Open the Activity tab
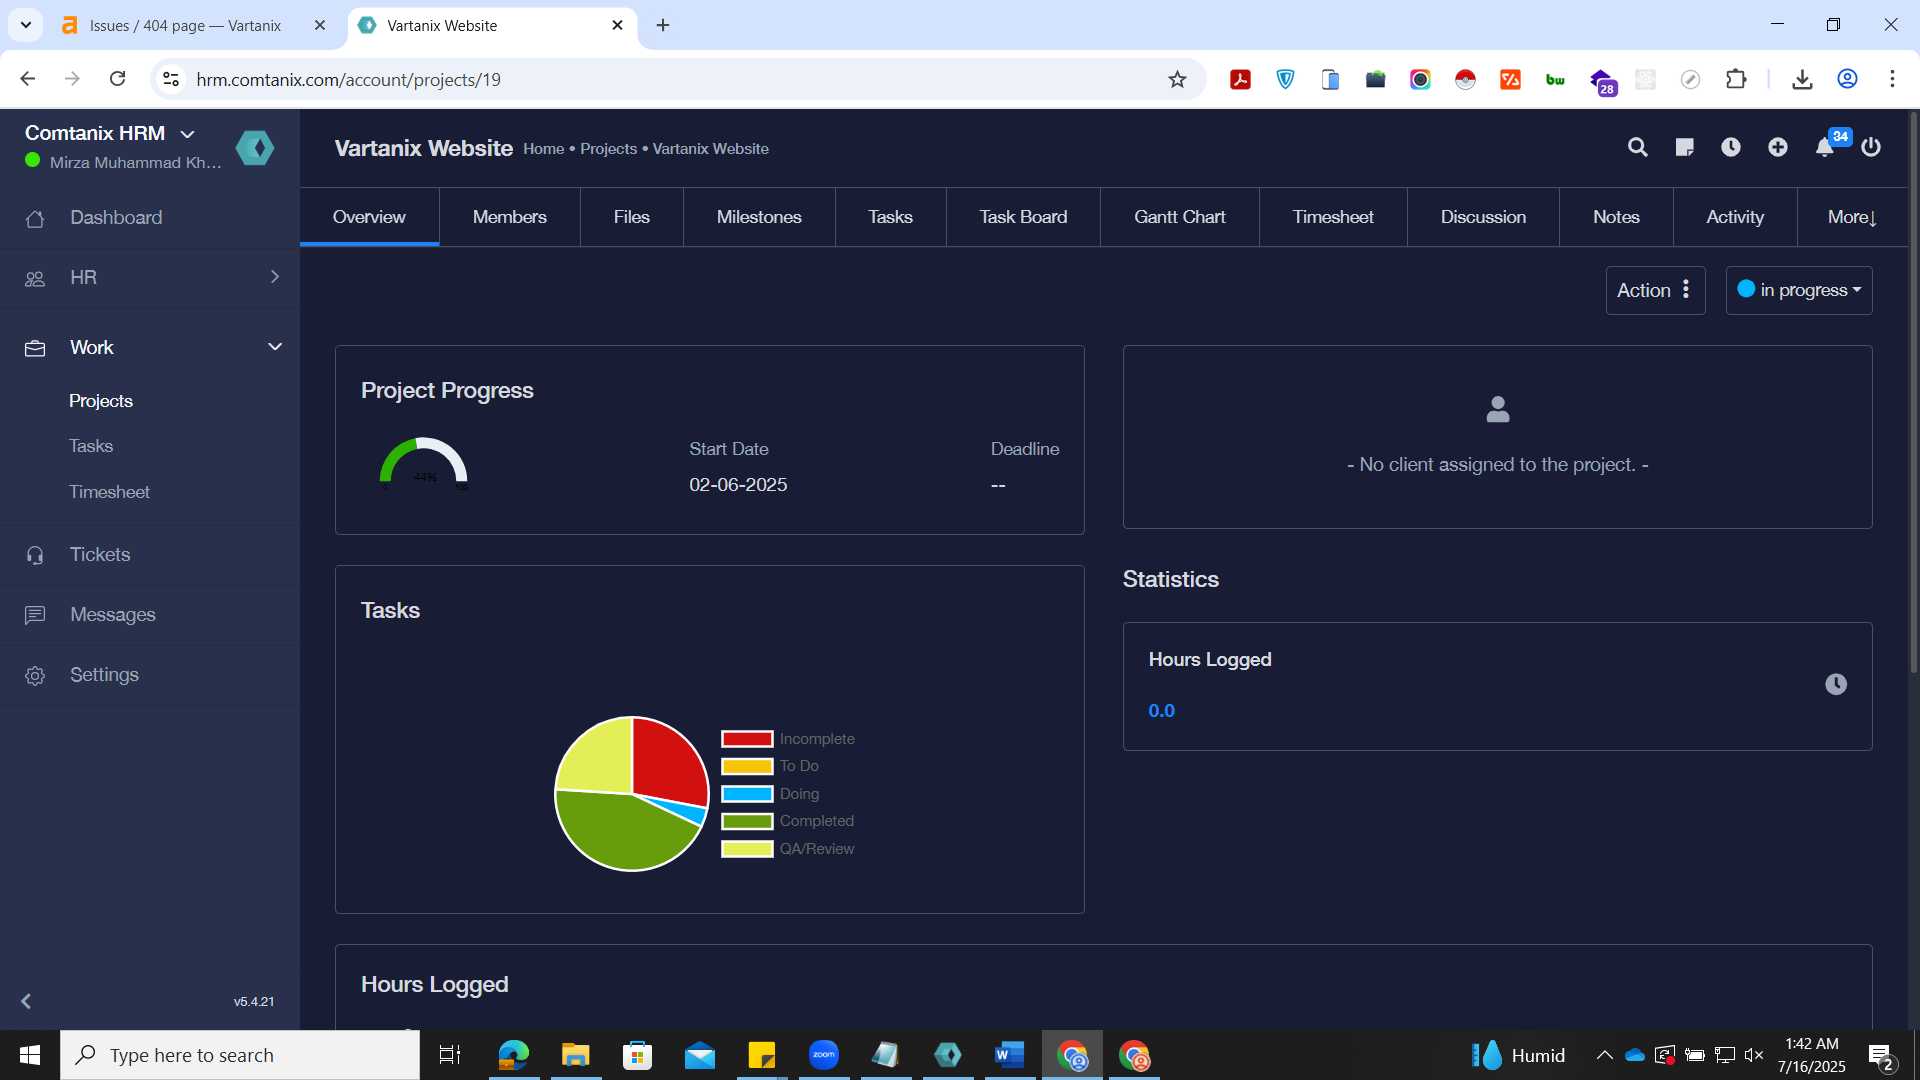 tap(1735, 217)
